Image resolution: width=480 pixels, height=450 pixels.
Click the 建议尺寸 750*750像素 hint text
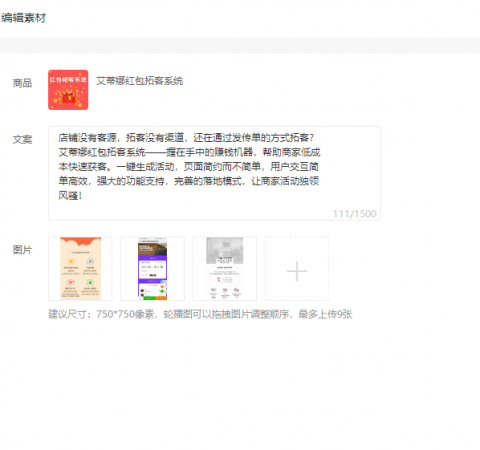click(200, 314)
